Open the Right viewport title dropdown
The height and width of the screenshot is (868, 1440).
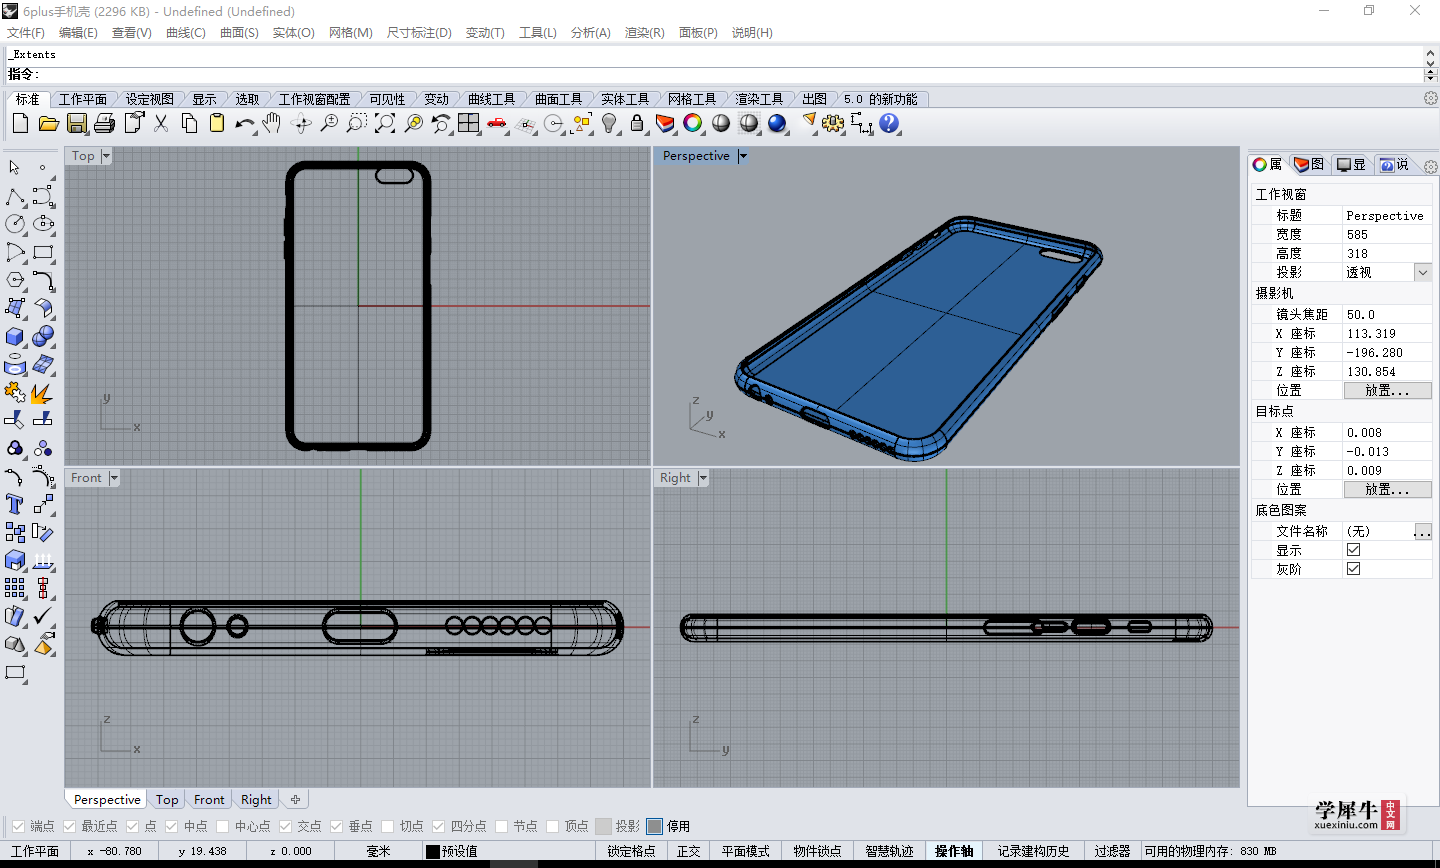[x=703, y=478]
